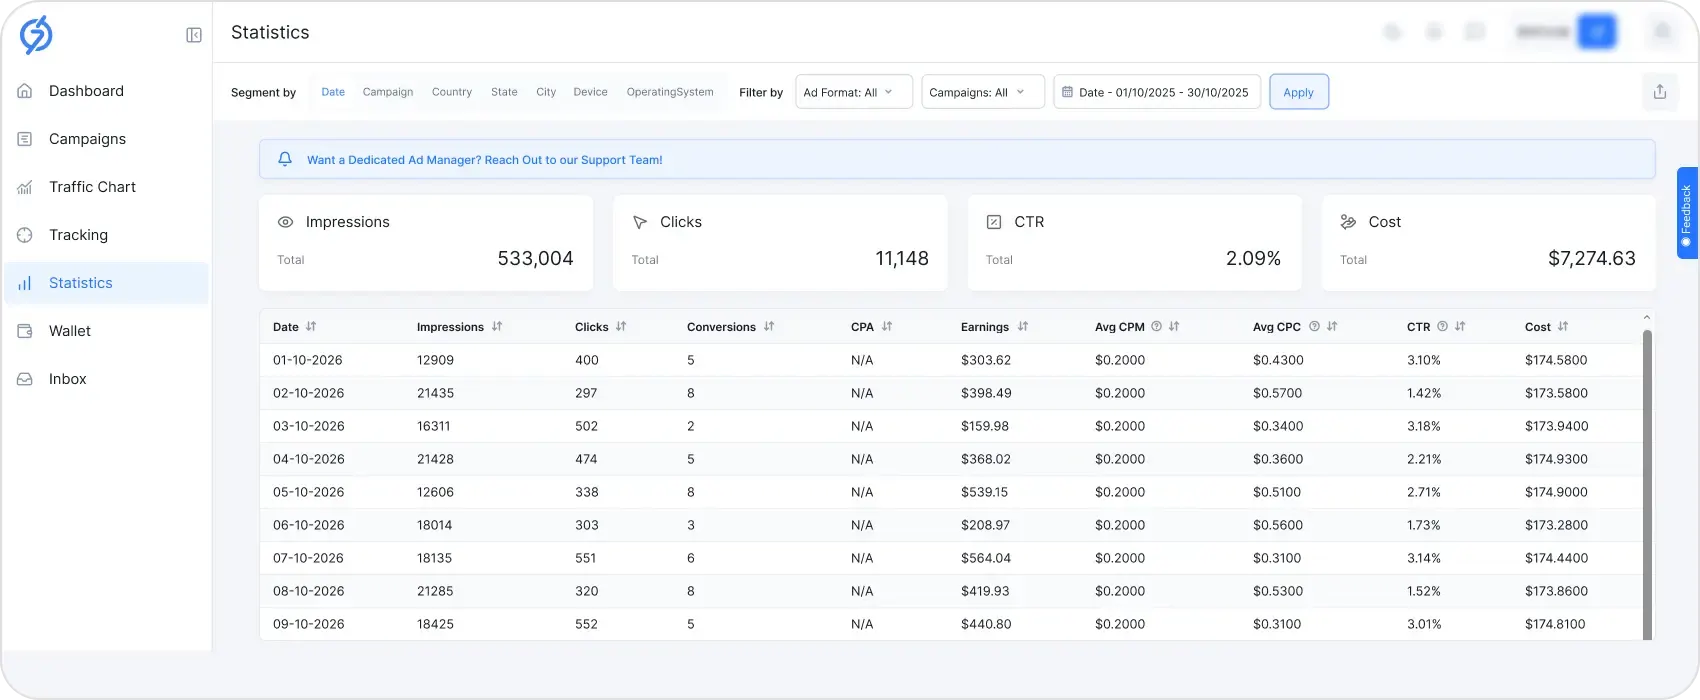The image size is (1700, 700).
Task: Click the CTR column help icon
Action: point(1442,326)
